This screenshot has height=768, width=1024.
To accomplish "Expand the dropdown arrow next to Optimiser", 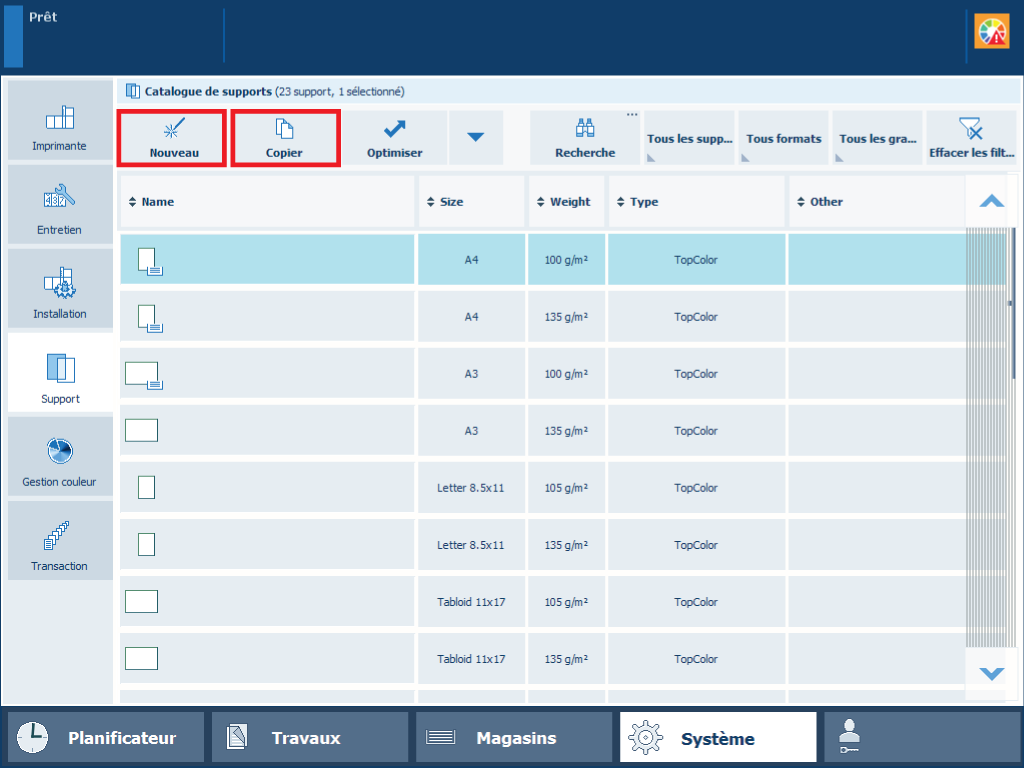I will pos(476,138).
